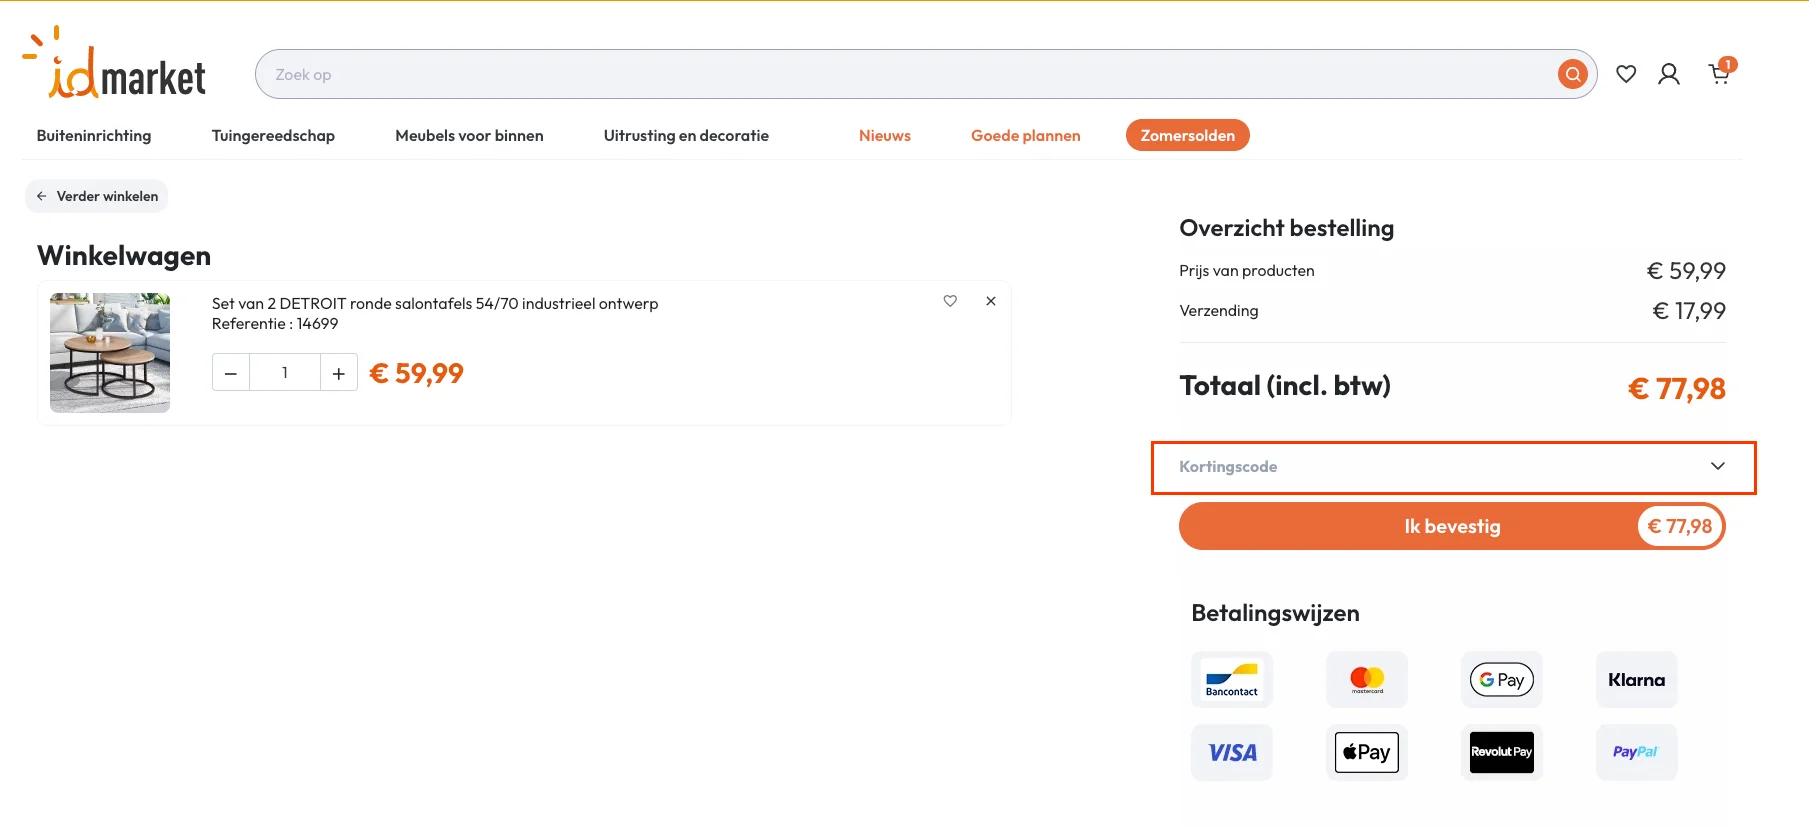Click the Overzicht bestelling heading
This screenshot has height=827, width=1809.
1287,228
